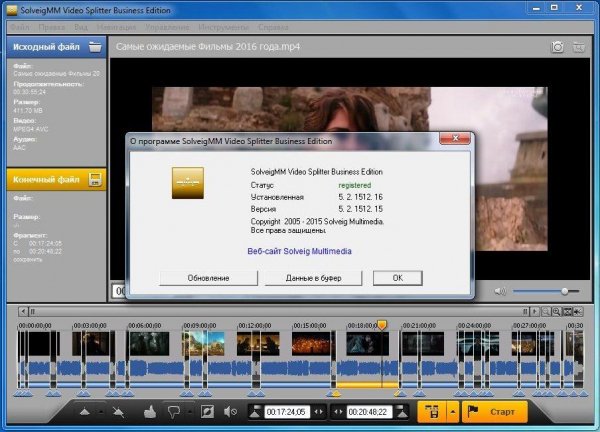Select the thumbnail at 00:06:00;00
Image resolution: width=600 pixels, height=432 pixels.
(x=148, y=344)
